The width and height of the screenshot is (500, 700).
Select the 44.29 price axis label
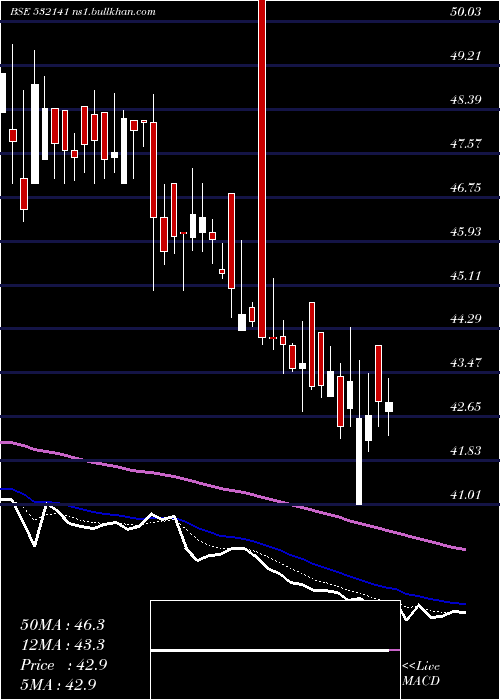(x=466, y=319)
